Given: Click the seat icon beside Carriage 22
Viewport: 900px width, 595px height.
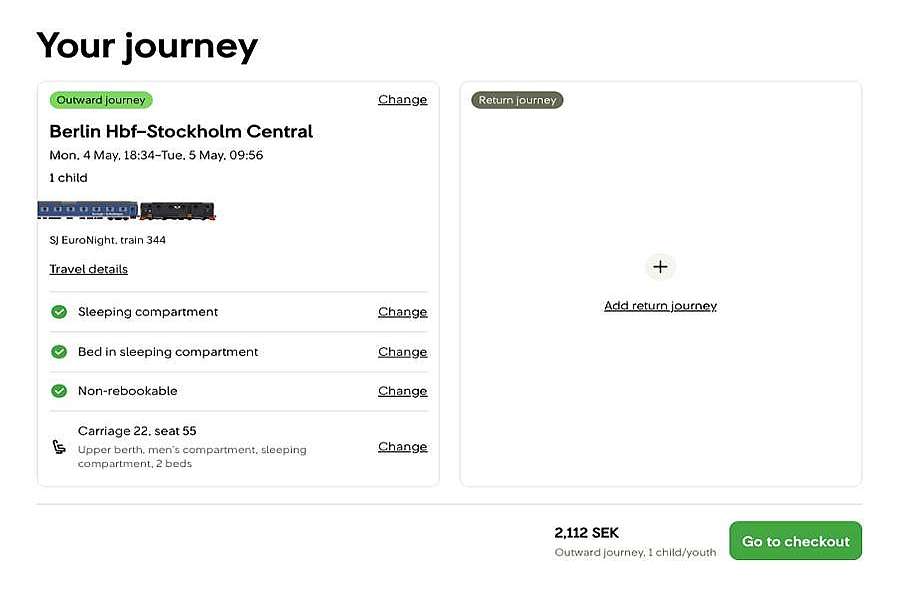Looking at the screenshot, I should click(59, 447).
